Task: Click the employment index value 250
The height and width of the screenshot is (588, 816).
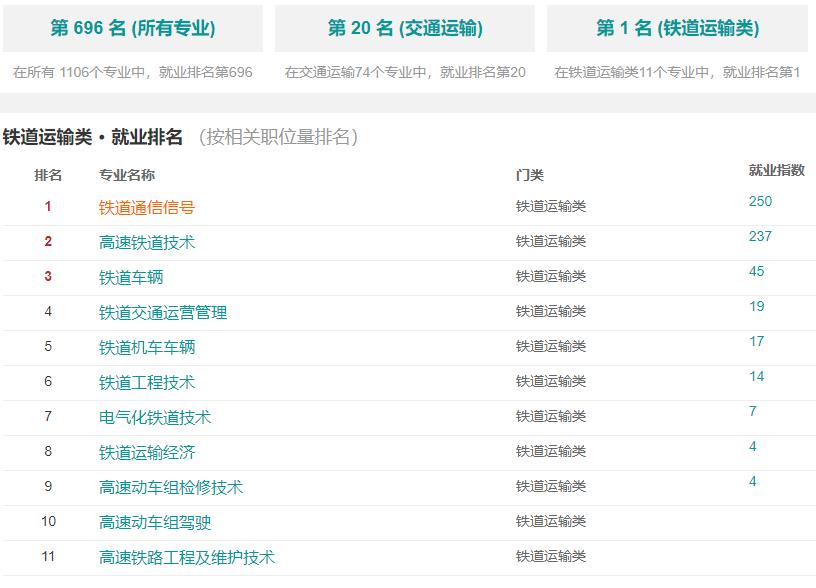Action: pos(760,202)
